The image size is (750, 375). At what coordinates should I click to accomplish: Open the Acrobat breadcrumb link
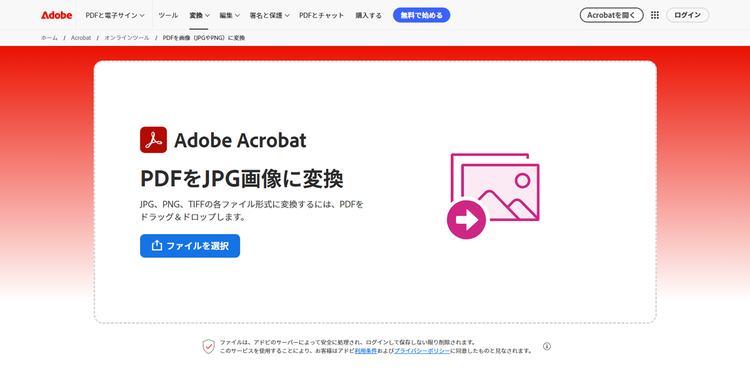[x=81, y=38]
